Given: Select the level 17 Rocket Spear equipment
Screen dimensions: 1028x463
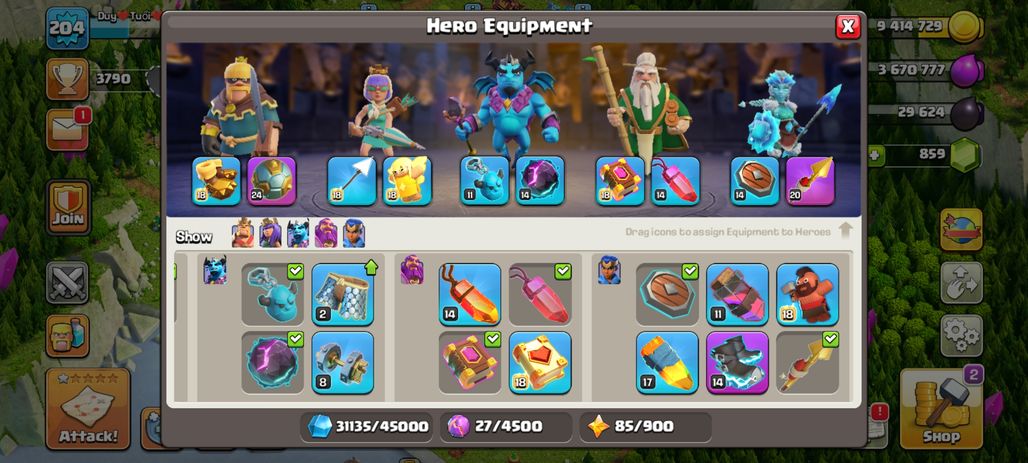Looking at the screenshot, I should pos(667,363).
